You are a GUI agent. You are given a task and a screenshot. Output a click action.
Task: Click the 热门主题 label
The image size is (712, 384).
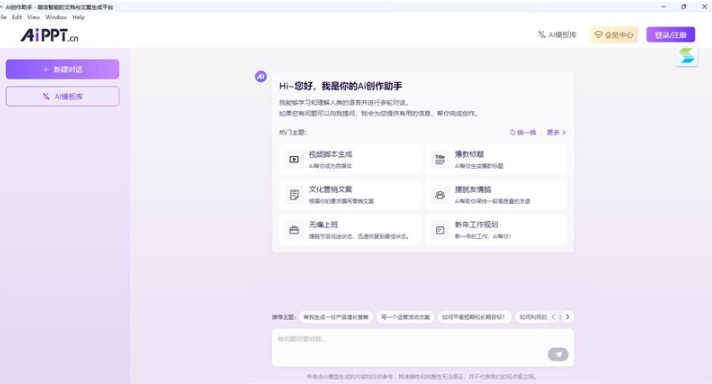click(x=293, y=133)
